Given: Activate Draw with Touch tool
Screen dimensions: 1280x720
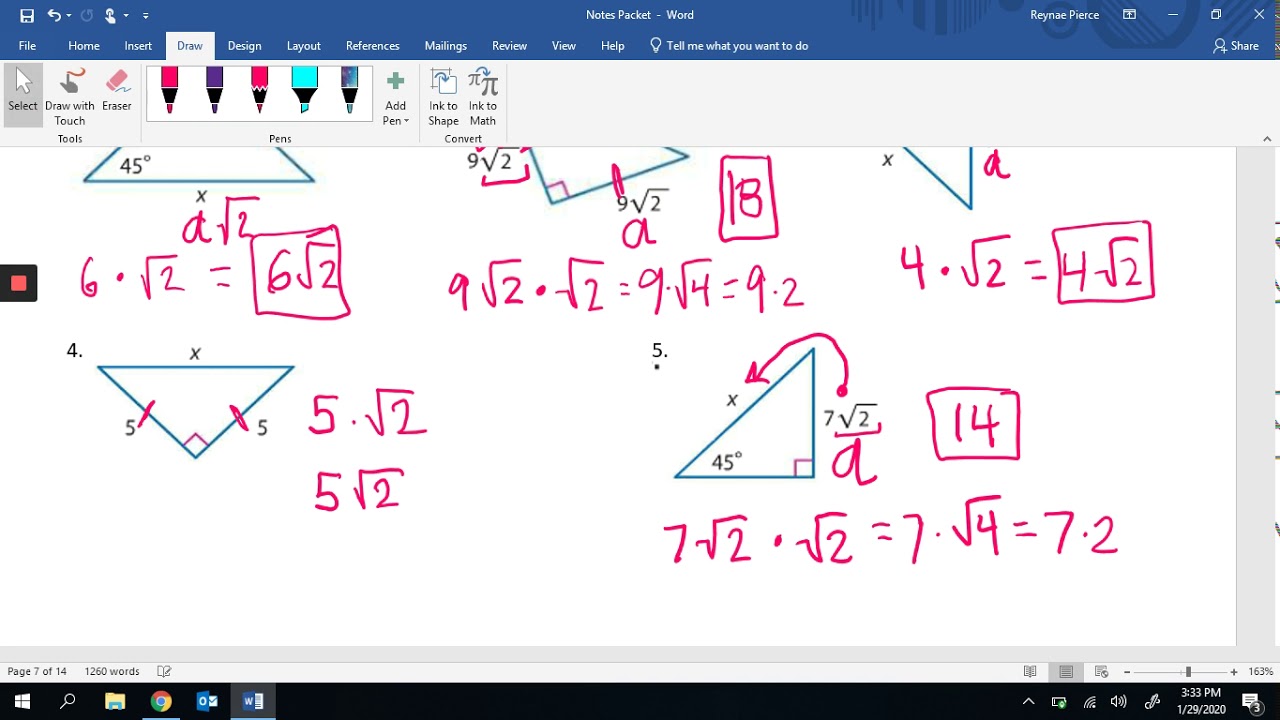Looking at the screenshot, I should [x=70, y=95].
